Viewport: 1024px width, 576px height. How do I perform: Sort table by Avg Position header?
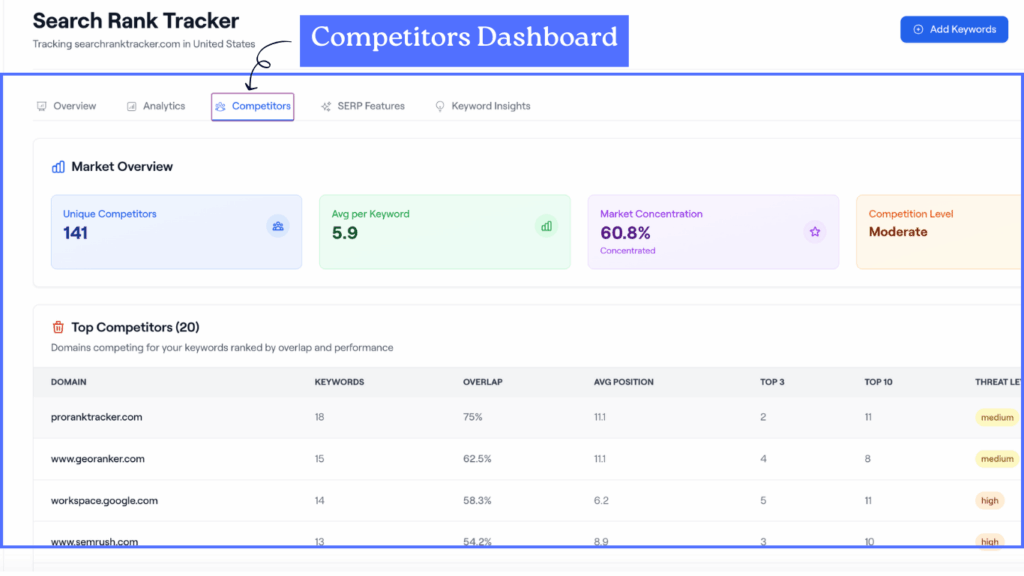[x=623, y=382]
